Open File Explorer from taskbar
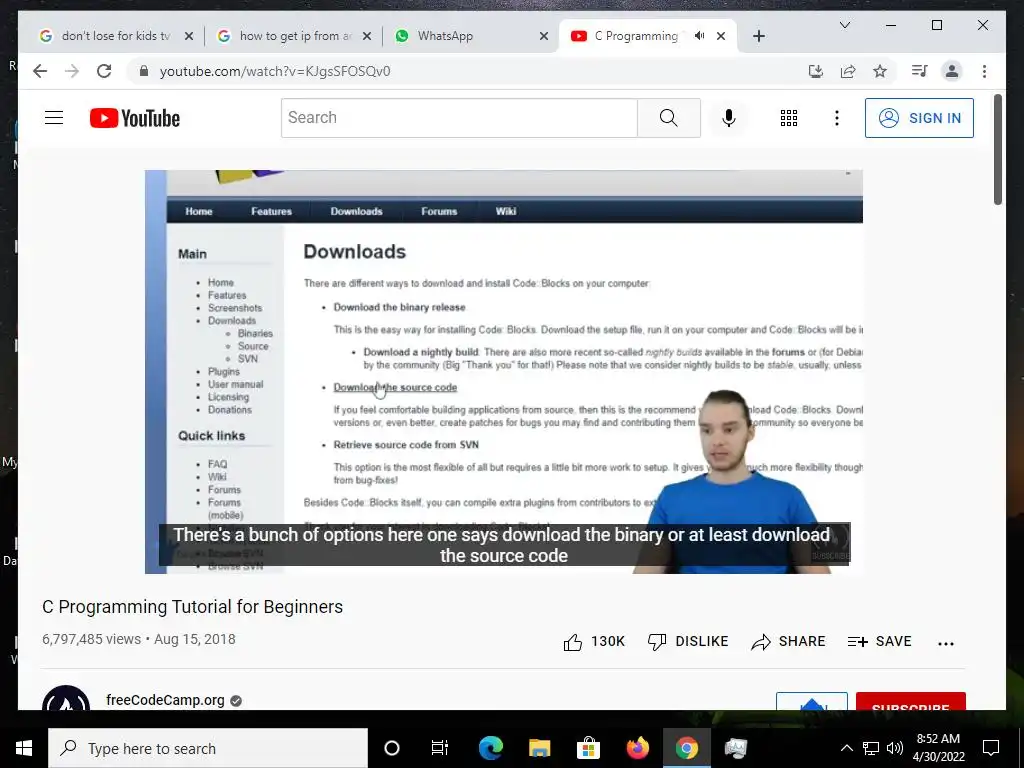The image size is (1024, 768). (x=539, y=748)
